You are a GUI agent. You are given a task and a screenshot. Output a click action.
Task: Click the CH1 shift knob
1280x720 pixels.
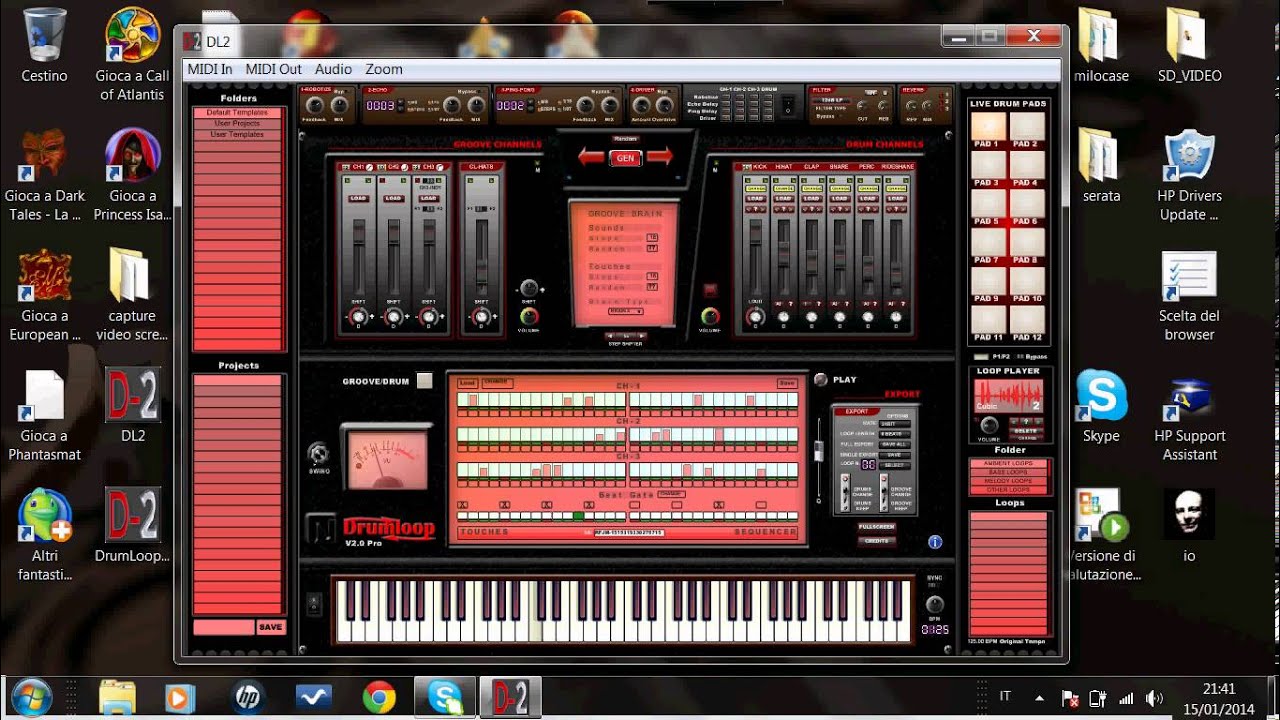pyautogui.click(x=358, y=317)
